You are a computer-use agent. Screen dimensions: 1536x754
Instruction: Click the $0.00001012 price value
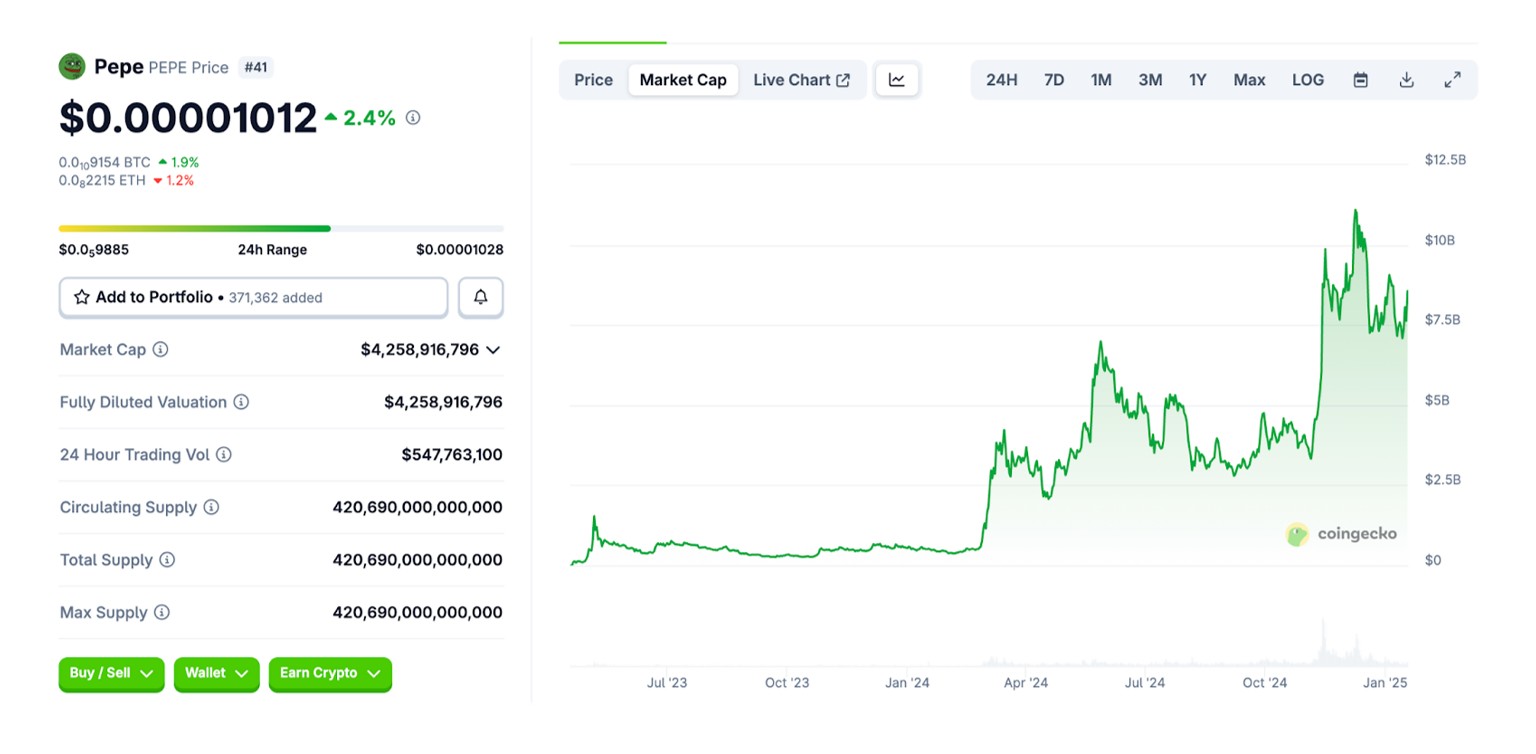click(x=188, y=118)
